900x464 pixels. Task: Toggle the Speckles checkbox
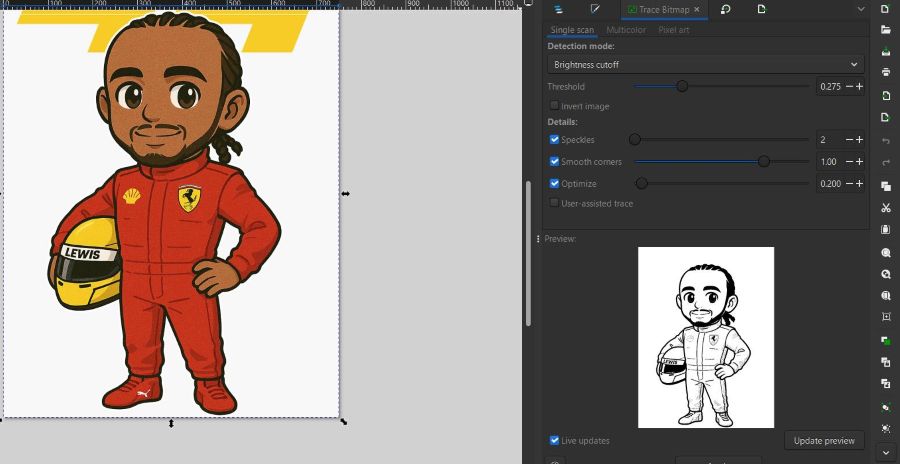[x=554, y=140]
